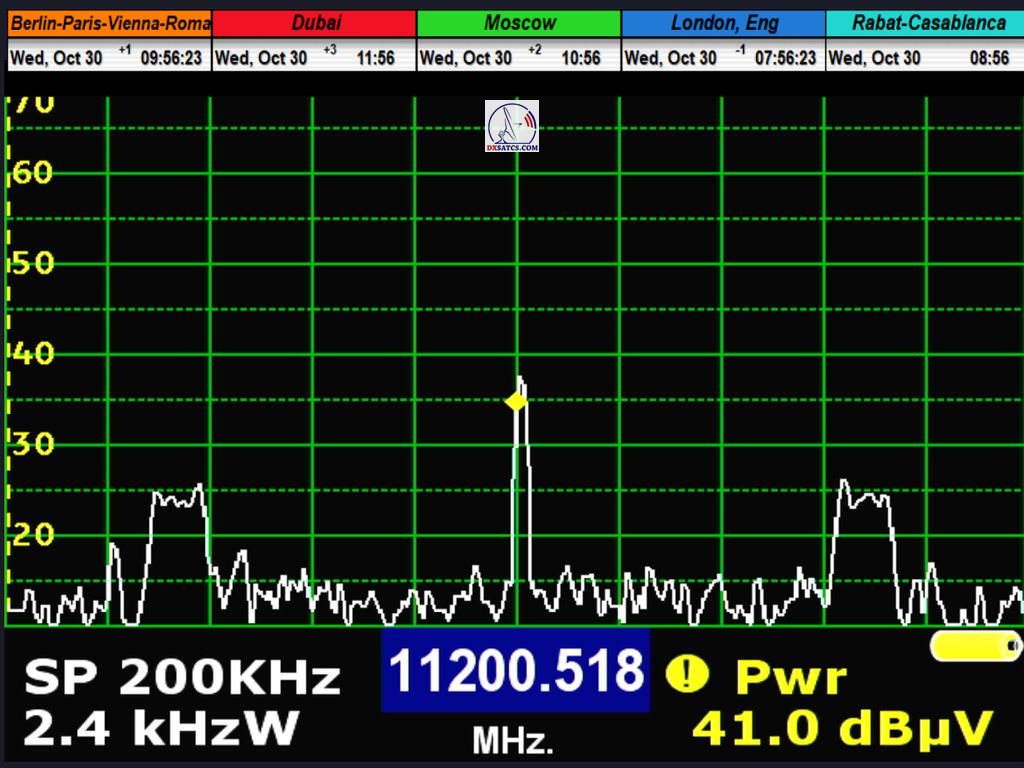Click the 2.4 kHzW bandwidth setting
1024x768 pixels.
[160, 728]
